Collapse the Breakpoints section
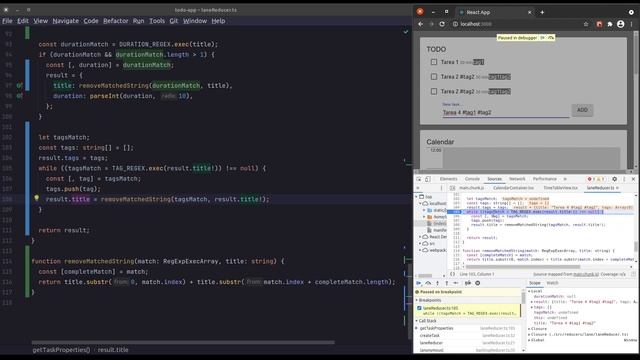This screenshot has width=640, height=360. [x=417, y=300]
